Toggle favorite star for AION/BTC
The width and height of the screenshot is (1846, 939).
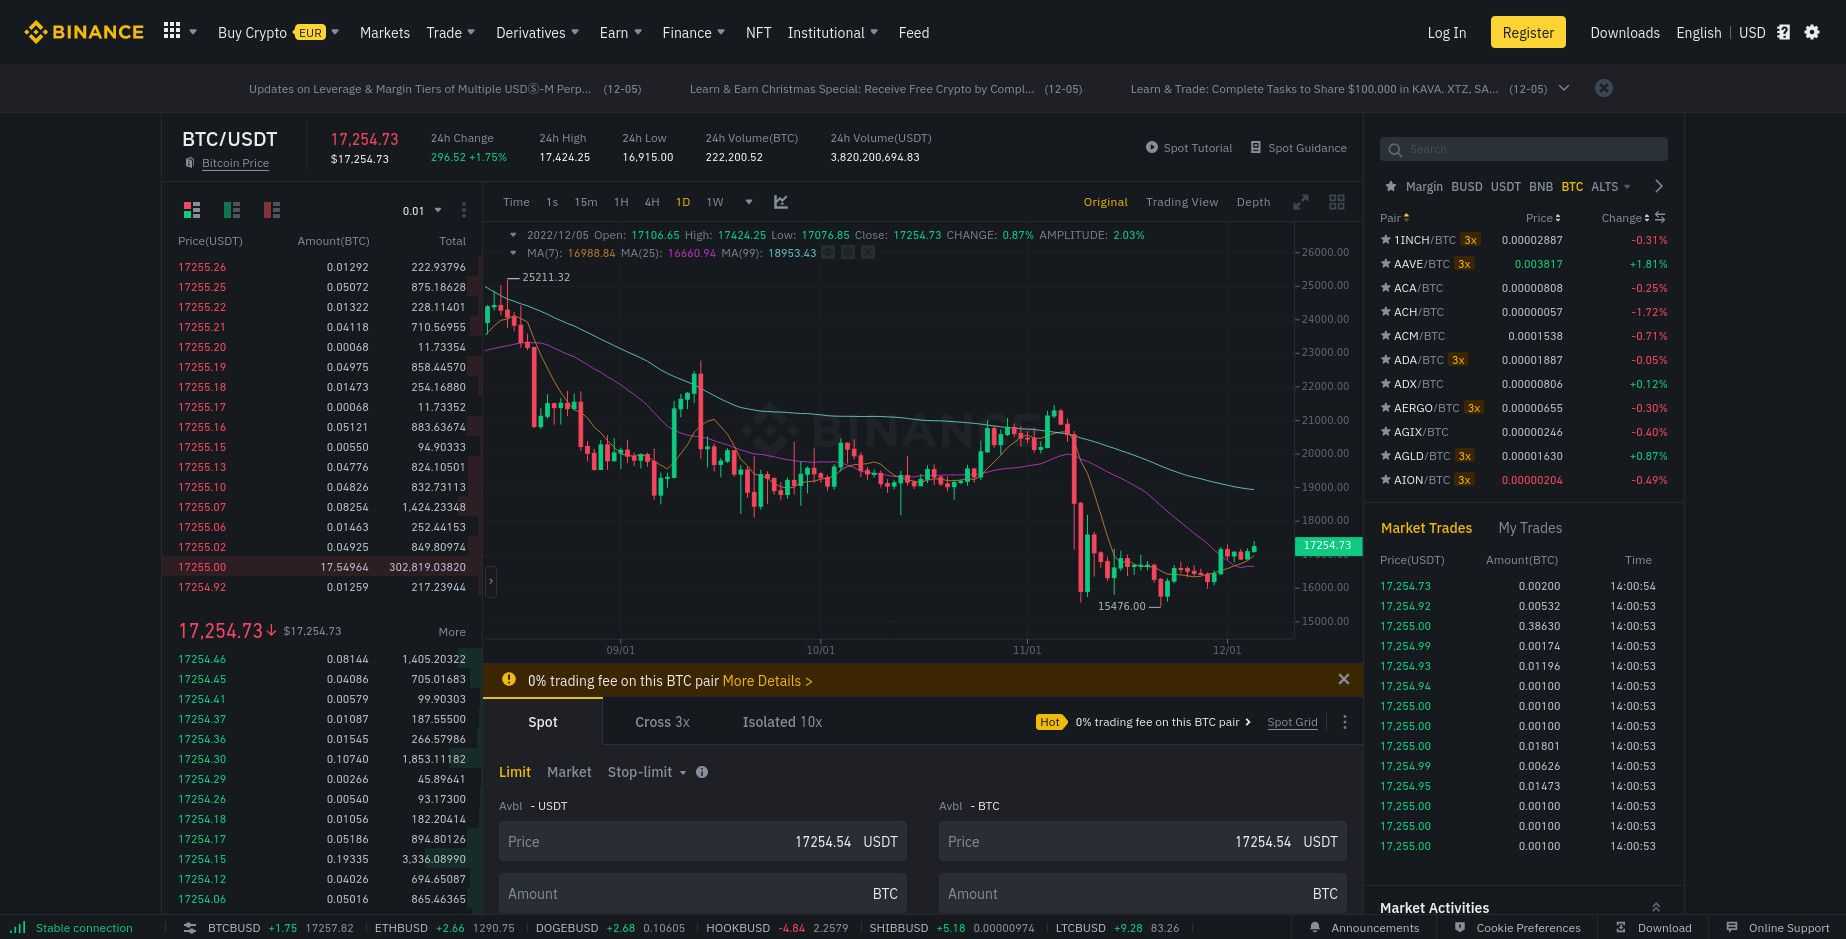pos(1385,480)
